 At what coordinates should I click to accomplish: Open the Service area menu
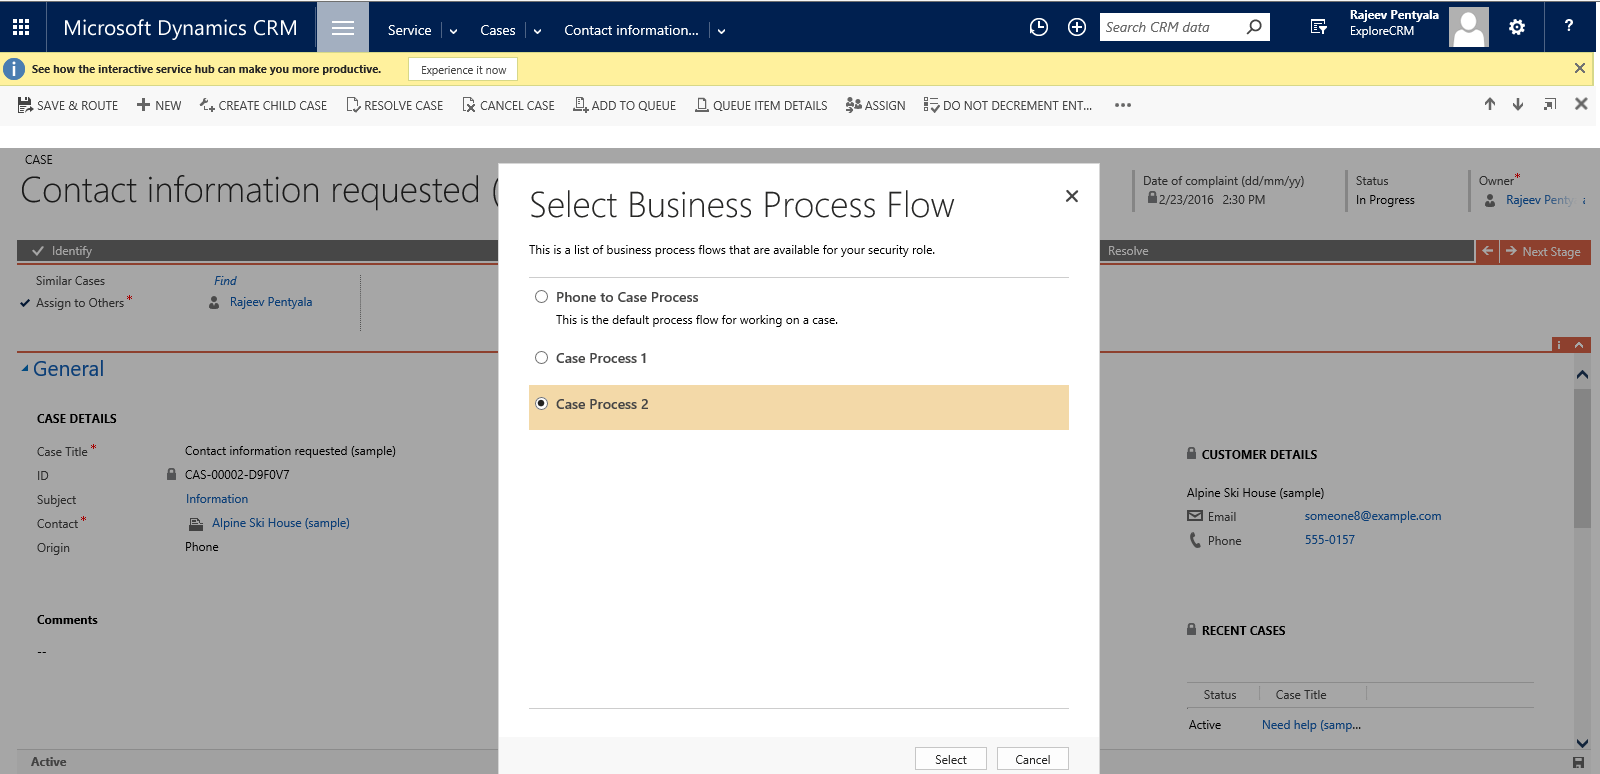410,30
